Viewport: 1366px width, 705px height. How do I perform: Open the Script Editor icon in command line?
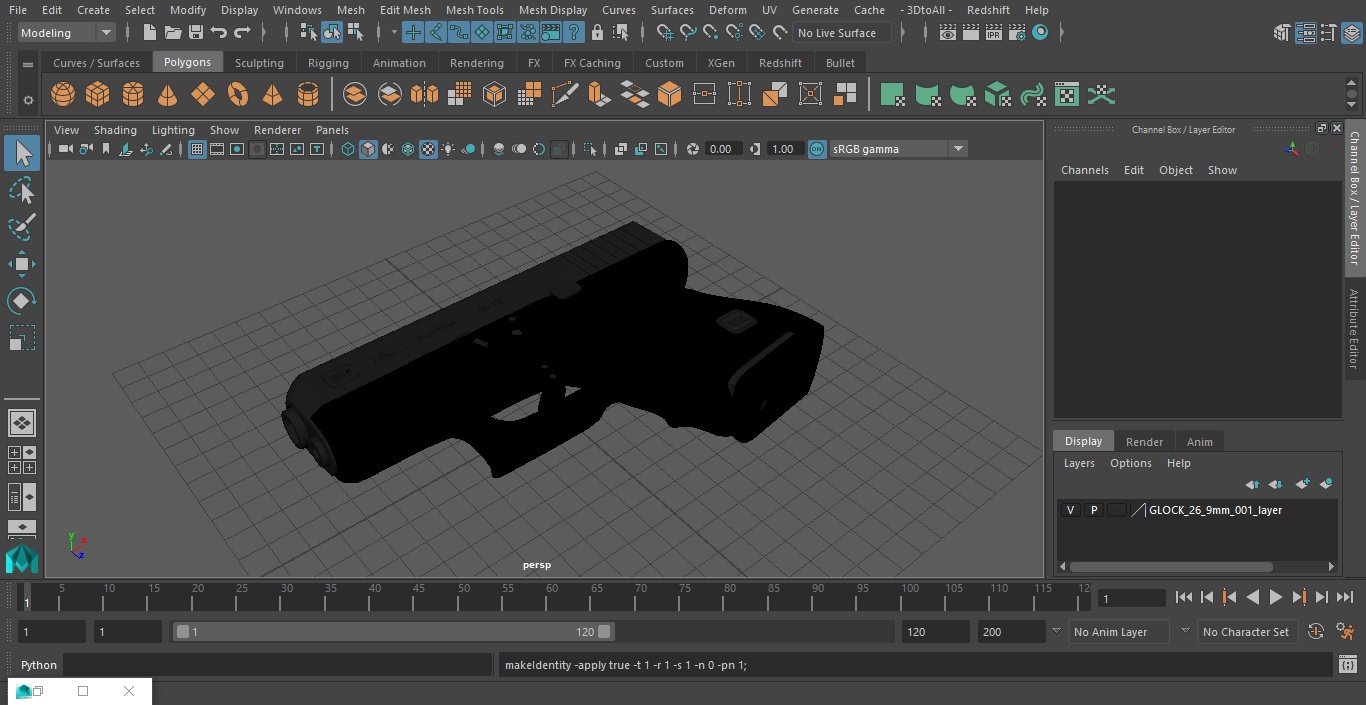click(1347, 665)
